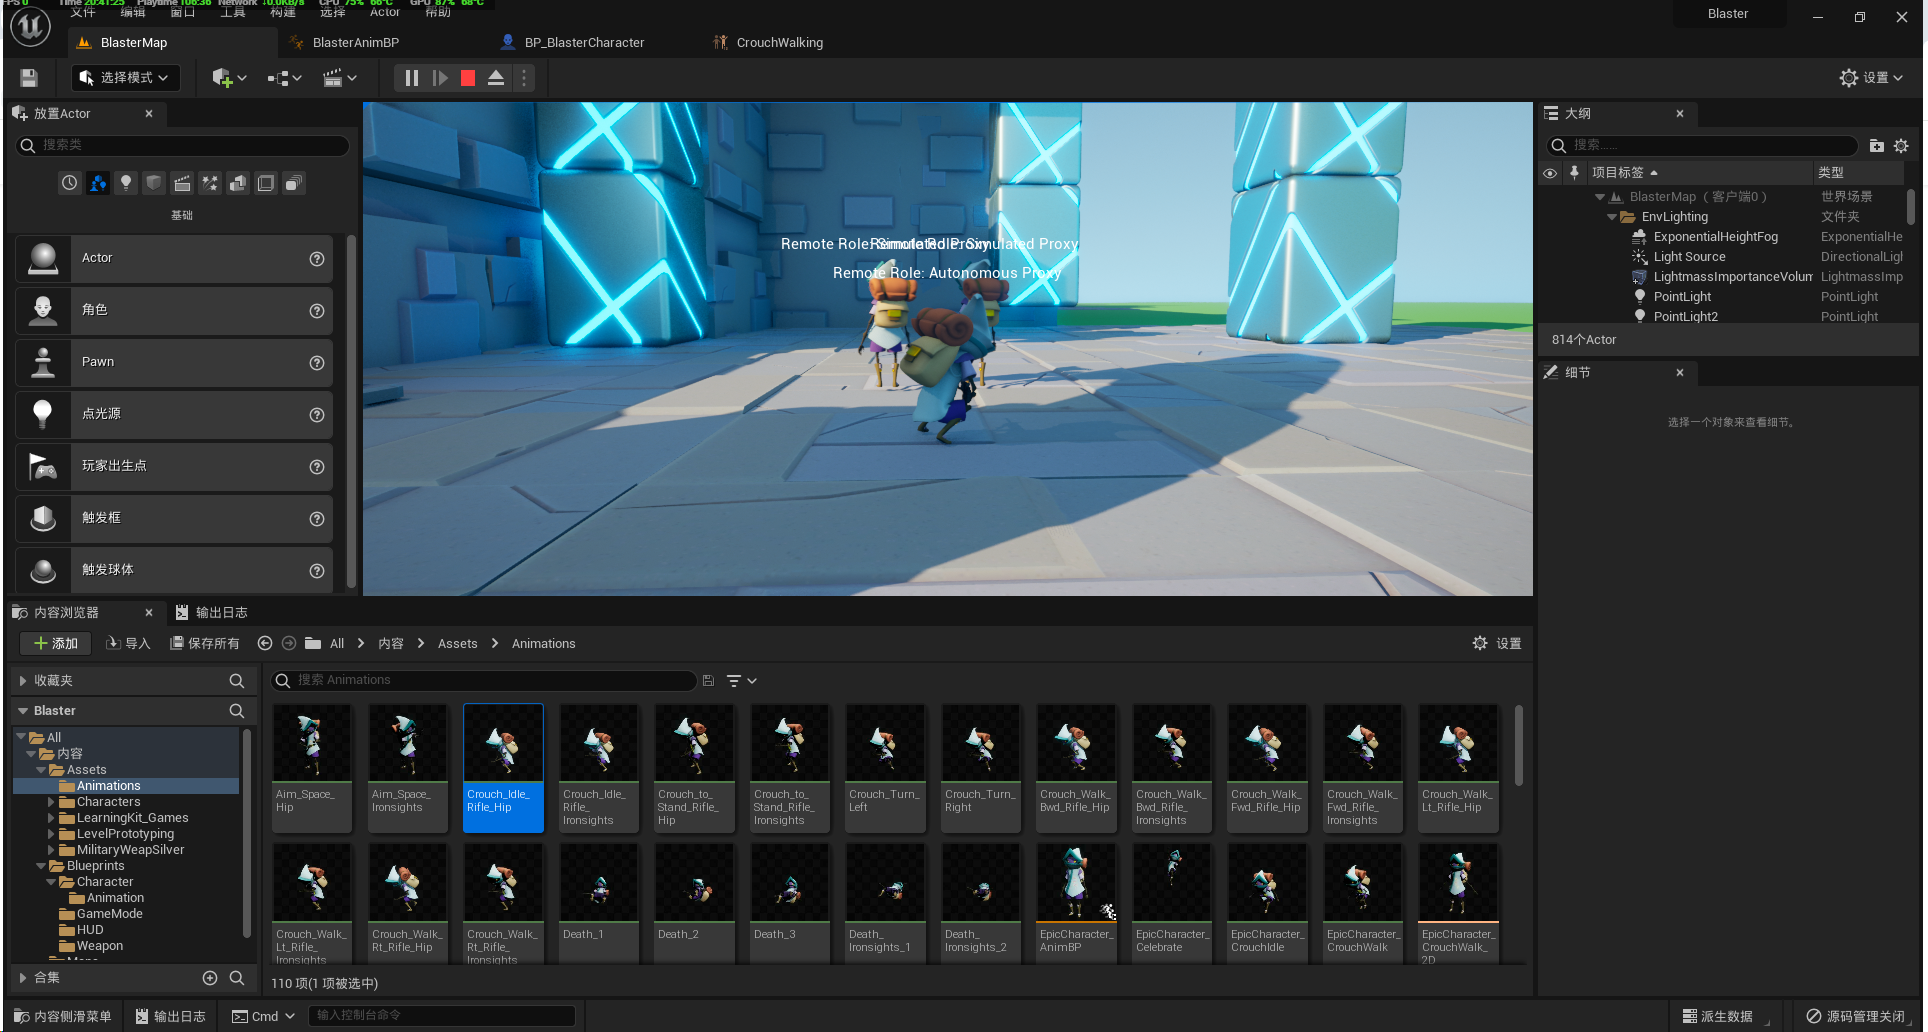The image size is (1928, 1032).
Task: Open the 输出日志 tab beside content browser
Action: click(x=211, y=613)
